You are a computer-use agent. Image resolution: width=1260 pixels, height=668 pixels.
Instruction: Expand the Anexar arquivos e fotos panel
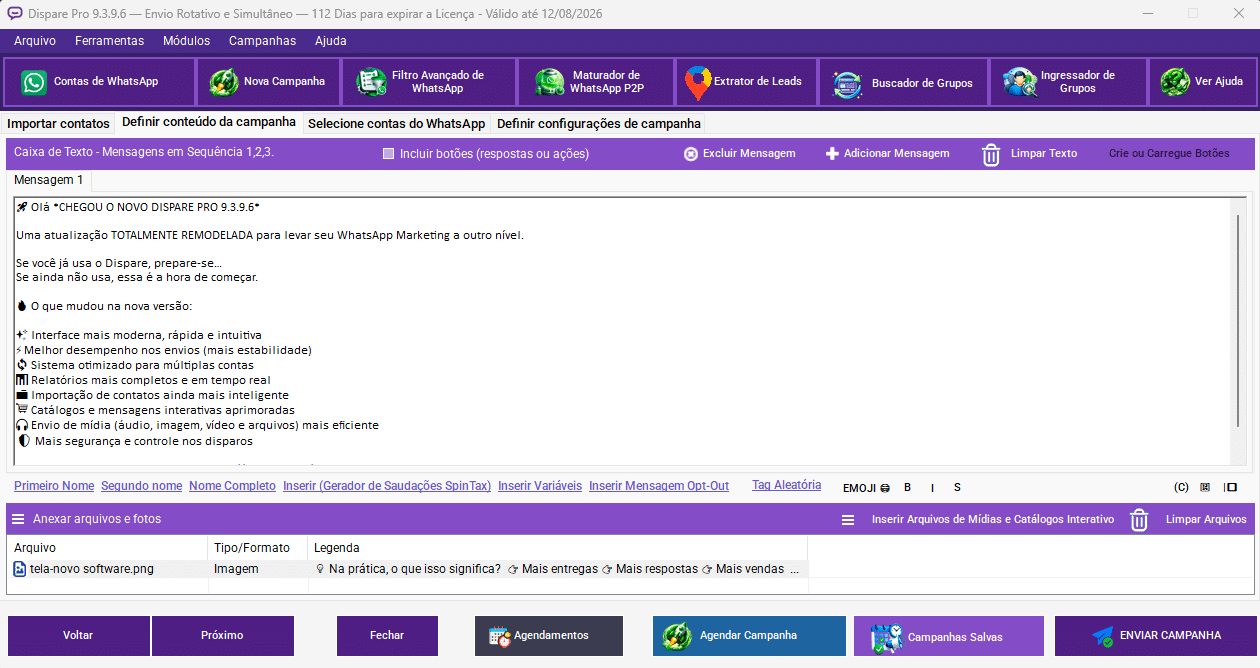click(18, 519)
